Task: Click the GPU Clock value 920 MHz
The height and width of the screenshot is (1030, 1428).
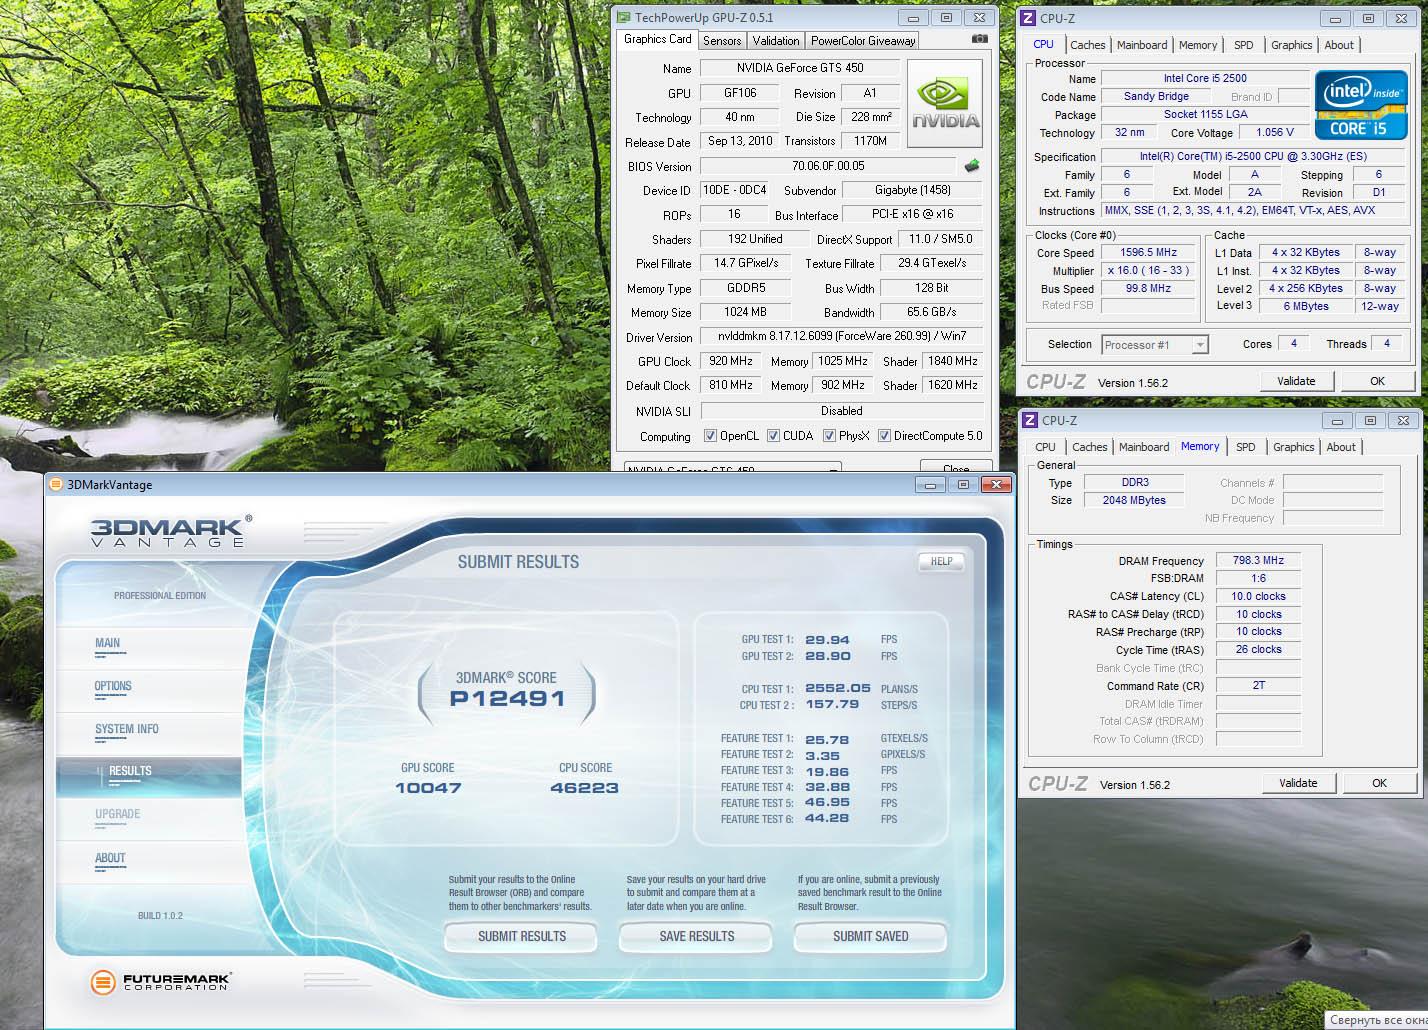Action: [730, 361]
